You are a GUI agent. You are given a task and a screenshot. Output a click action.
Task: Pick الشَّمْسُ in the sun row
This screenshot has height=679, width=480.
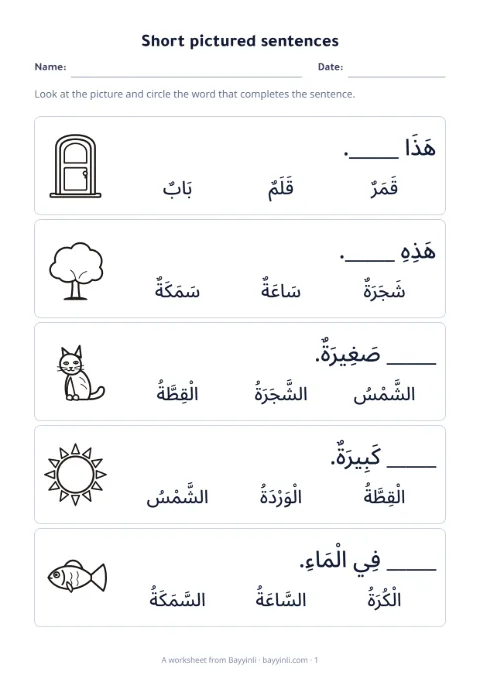coord(178,495)
